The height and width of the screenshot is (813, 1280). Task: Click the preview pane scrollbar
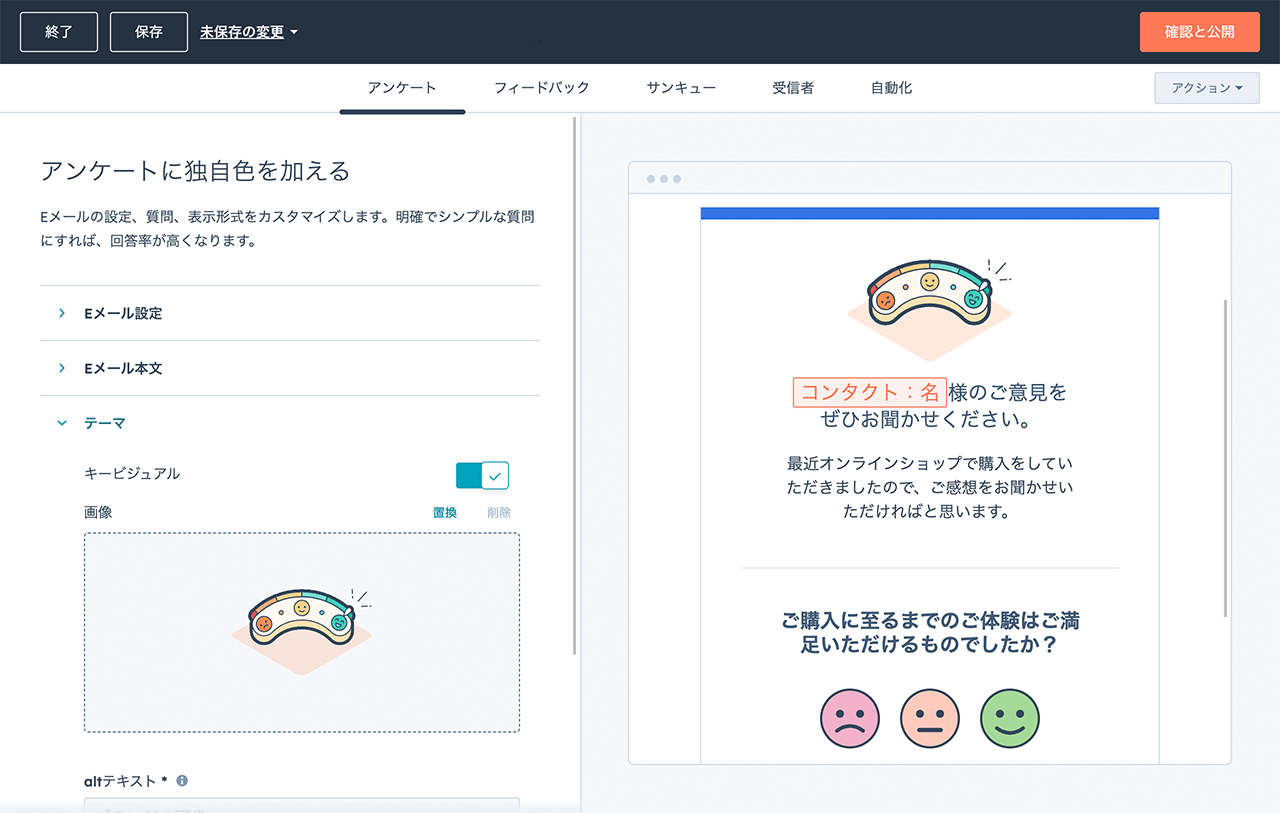pyautogui.click(x=1225, y=457)
